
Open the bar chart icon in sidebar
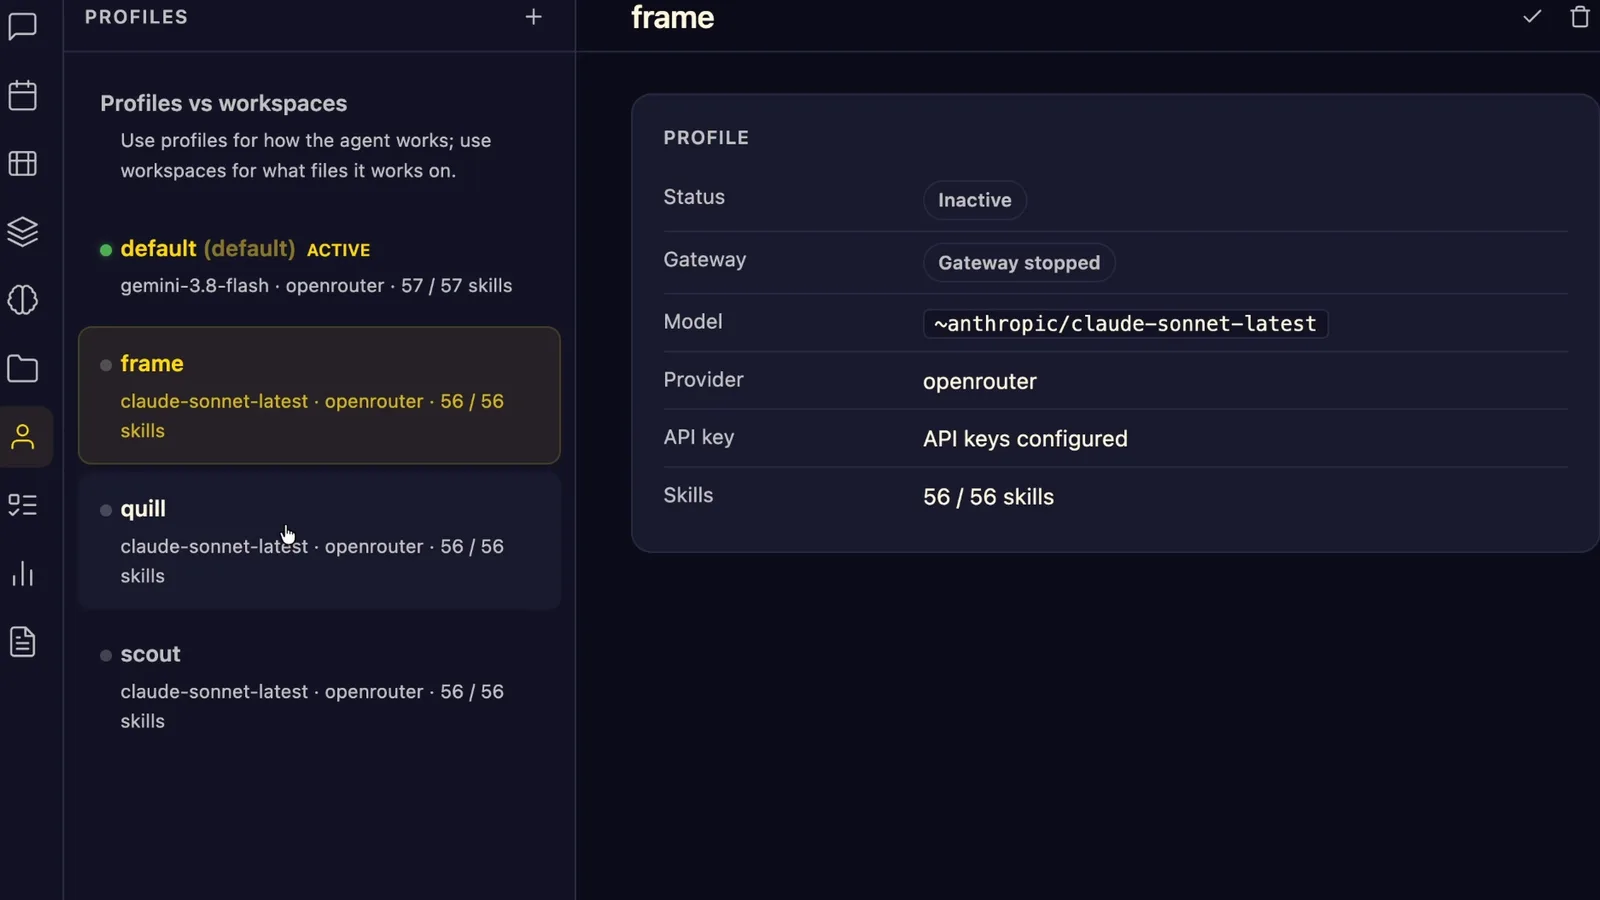tap(23, 574)
